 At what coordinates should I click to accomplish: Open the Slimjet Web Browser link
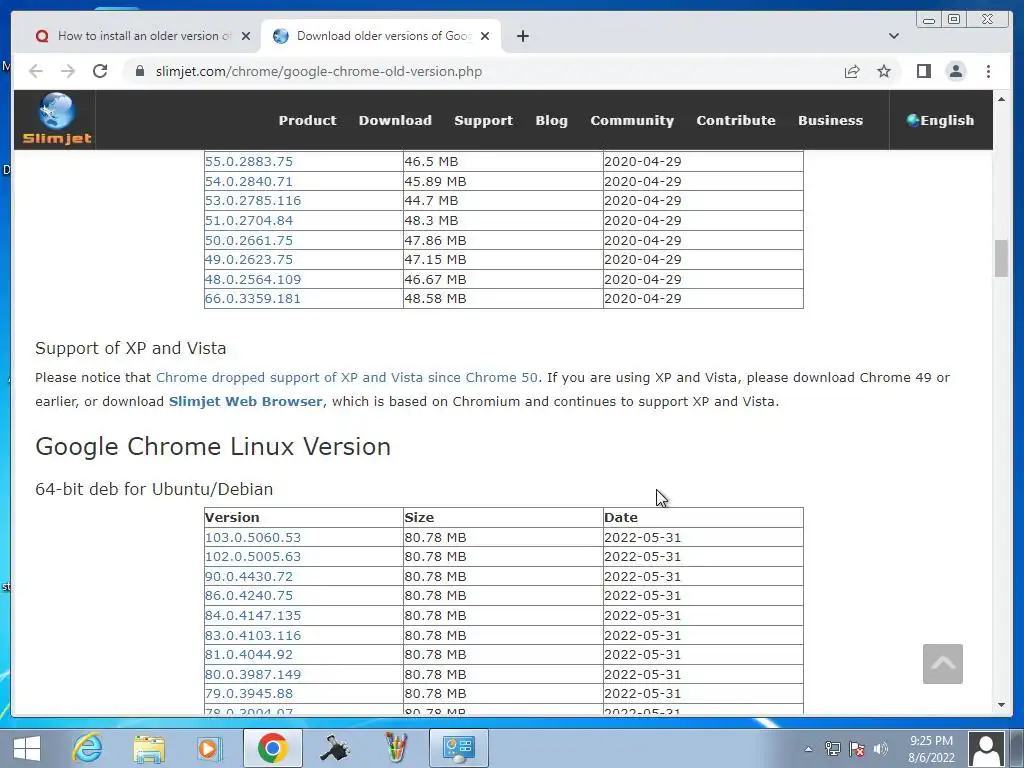pyautogui.click(x=246, y=401)
